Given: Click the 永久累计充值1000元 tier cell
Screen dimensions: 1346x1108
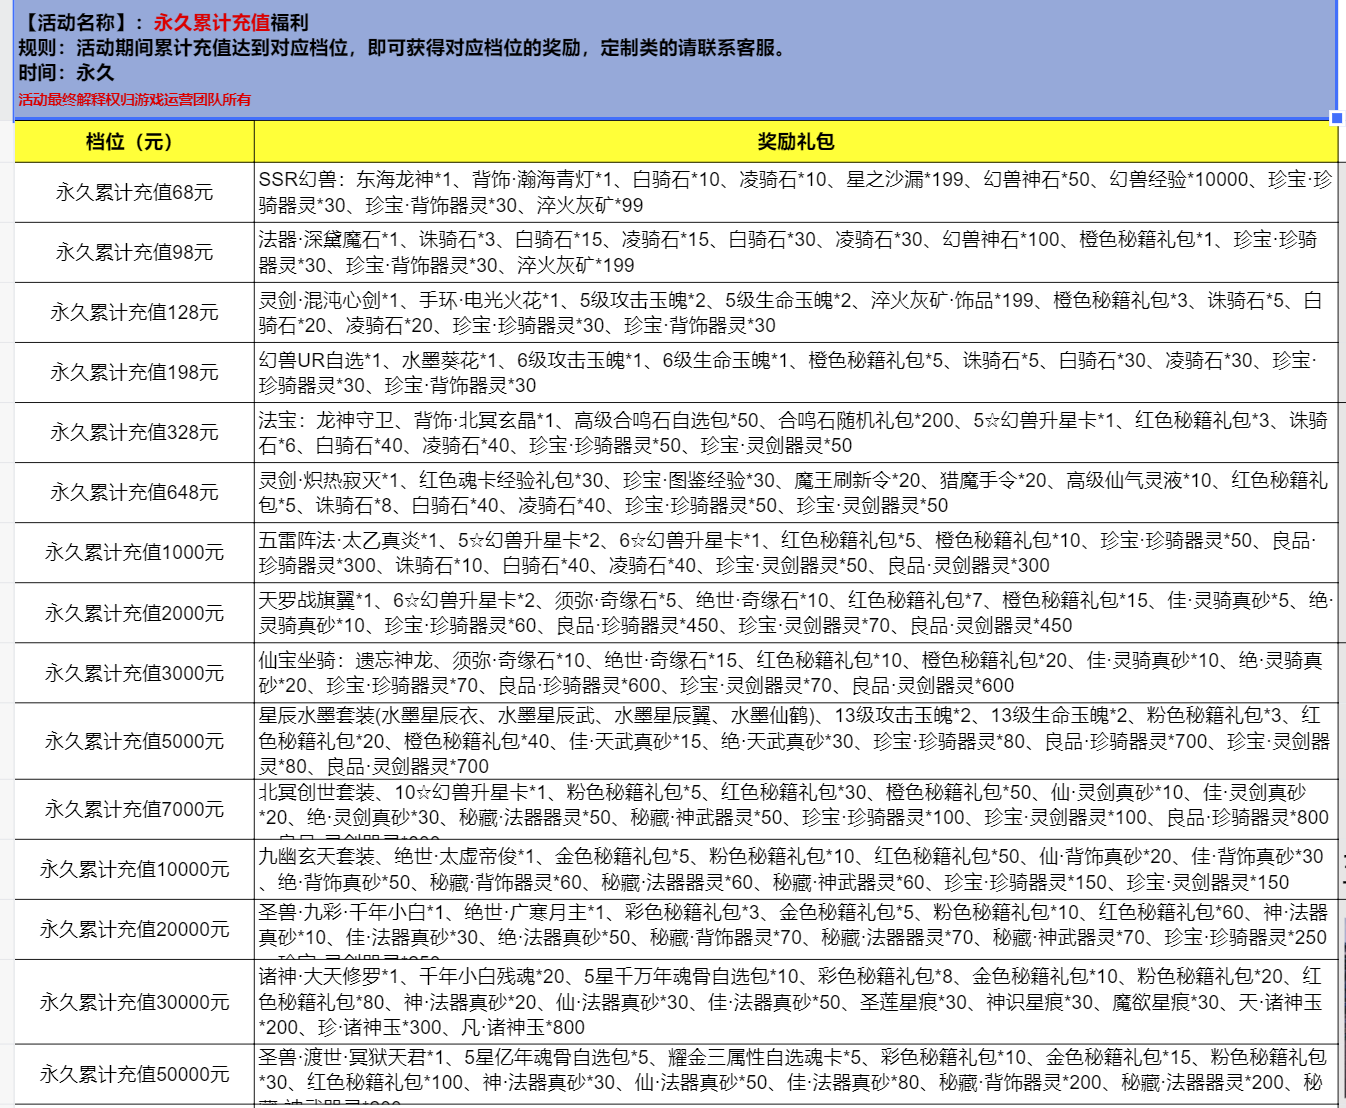Looking at the screenshot, I should click(134, 552).
